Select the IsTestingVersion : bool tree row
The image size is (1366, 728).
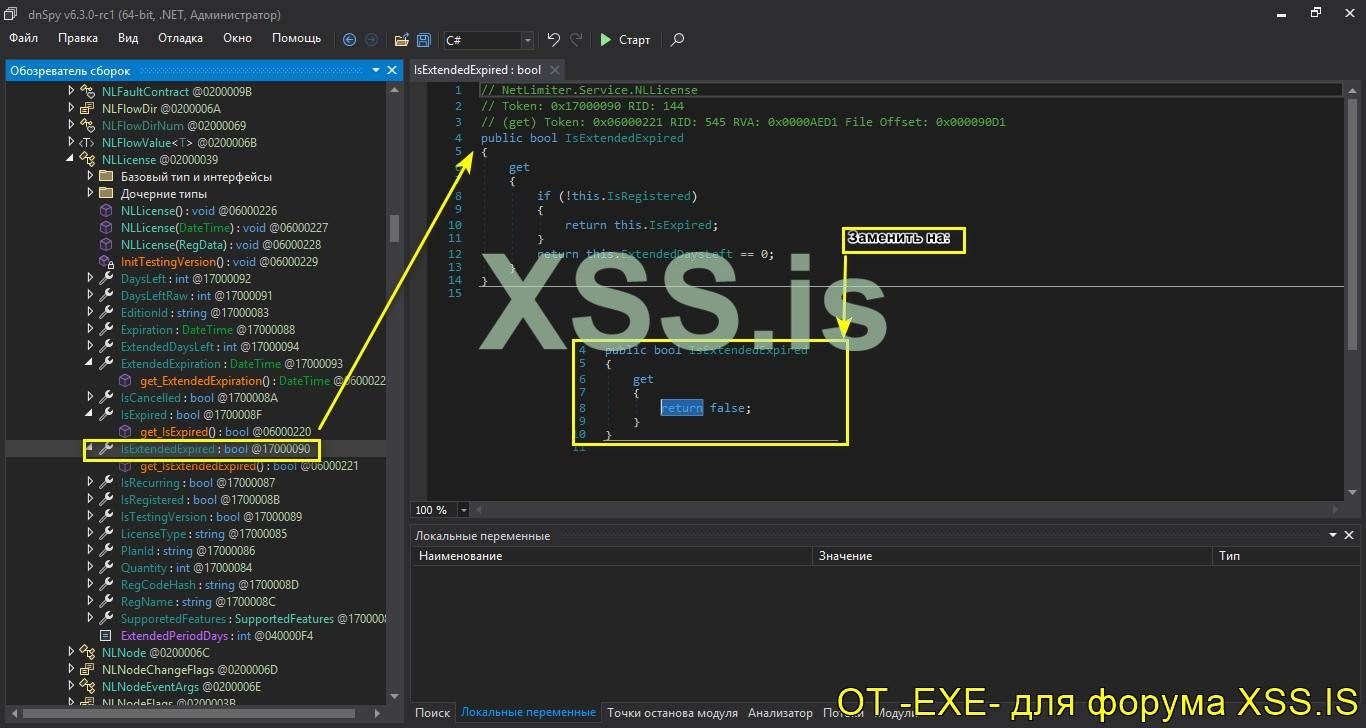click(x=211, y=517)
